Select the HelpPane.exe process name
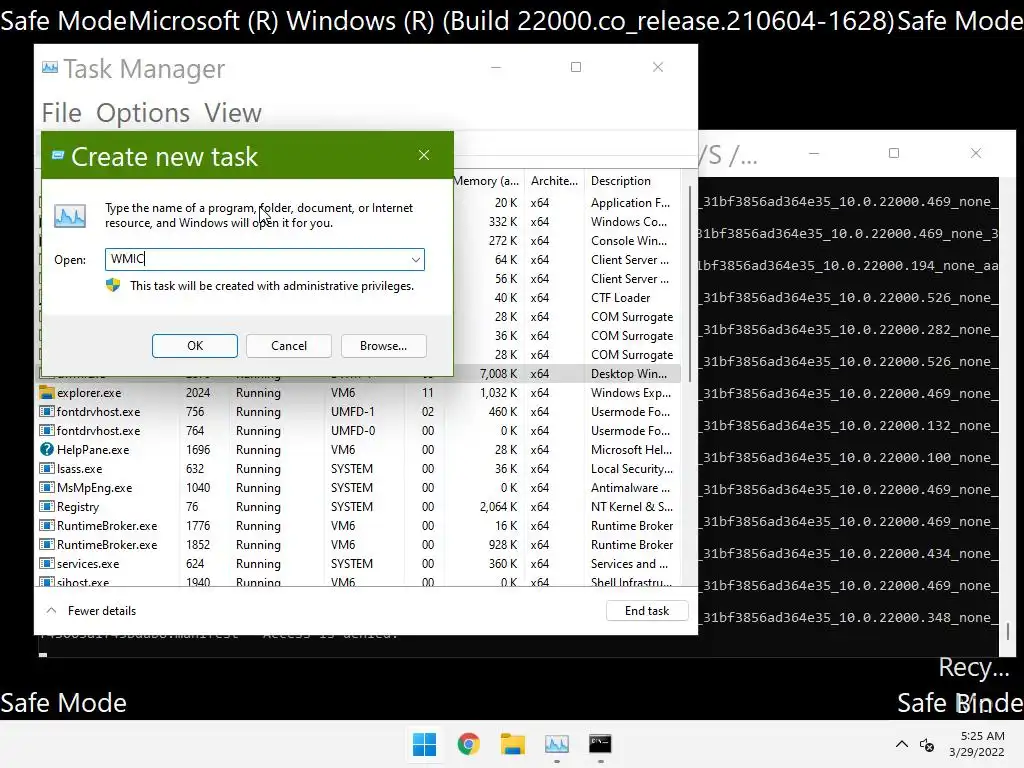This screenshot has width=1024, height=768. click(93, 449)
